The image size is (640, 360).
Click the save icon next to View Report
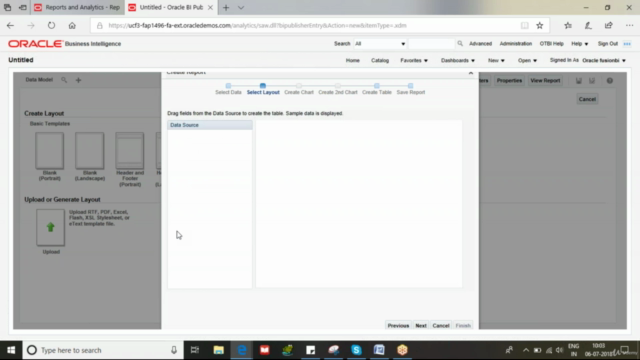(579, 81)
